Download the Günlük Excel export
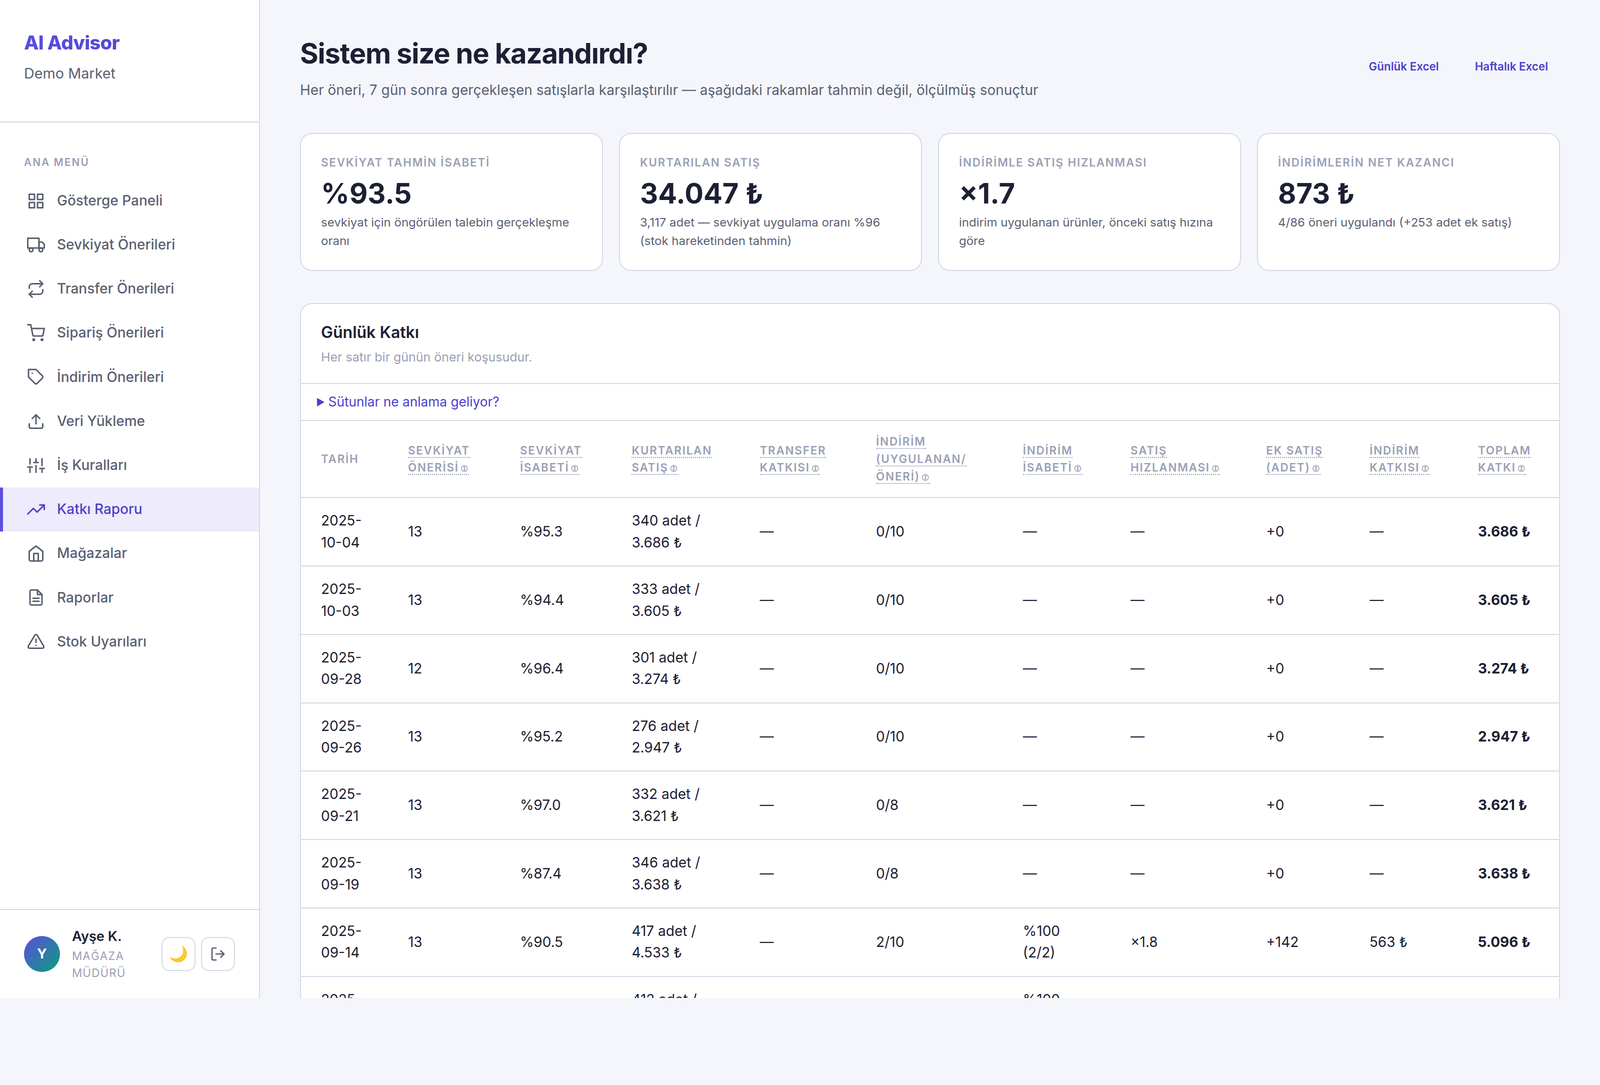1600x1085 pixels. click(1404, 67)
